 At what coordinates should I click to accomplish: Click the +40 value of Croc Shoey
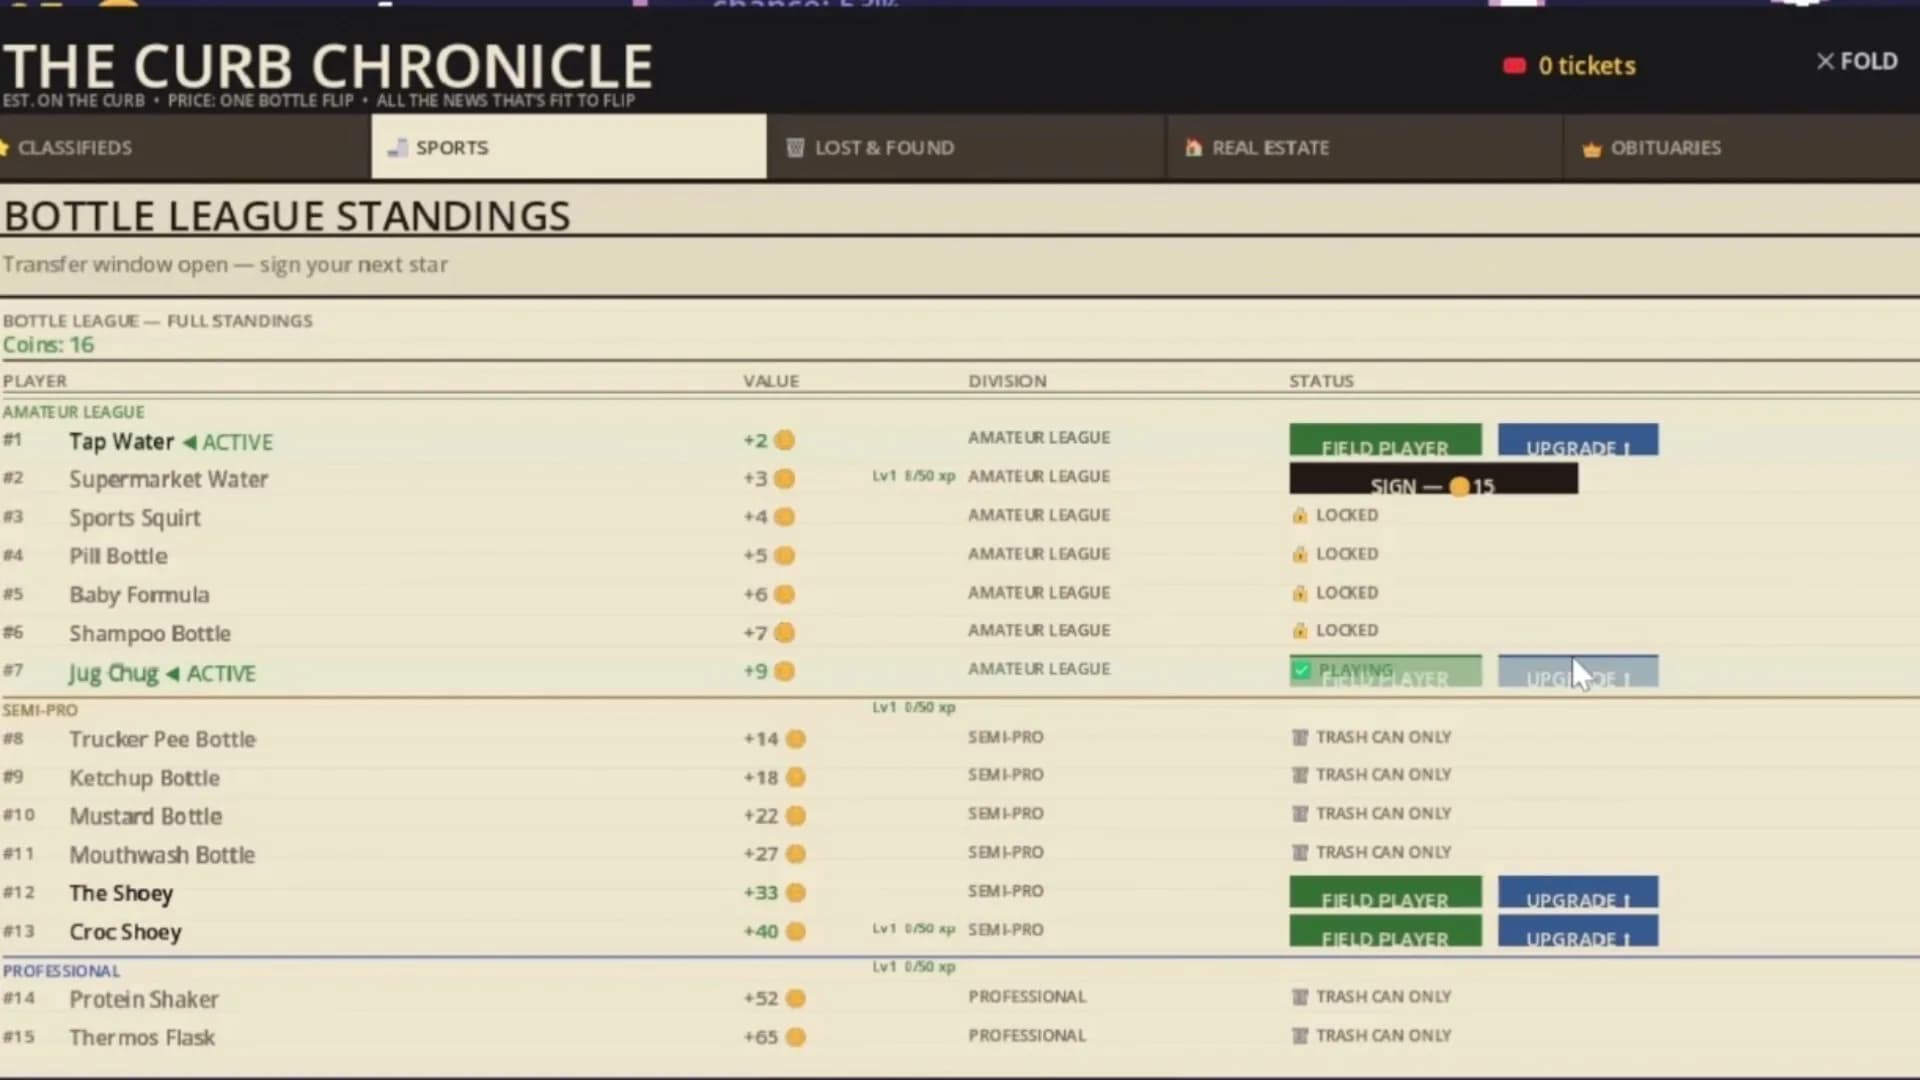[760, 932]
